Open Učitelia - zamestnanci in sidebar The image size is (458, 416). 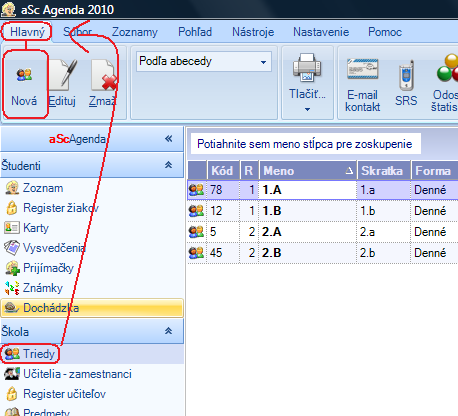pos(68,374)
